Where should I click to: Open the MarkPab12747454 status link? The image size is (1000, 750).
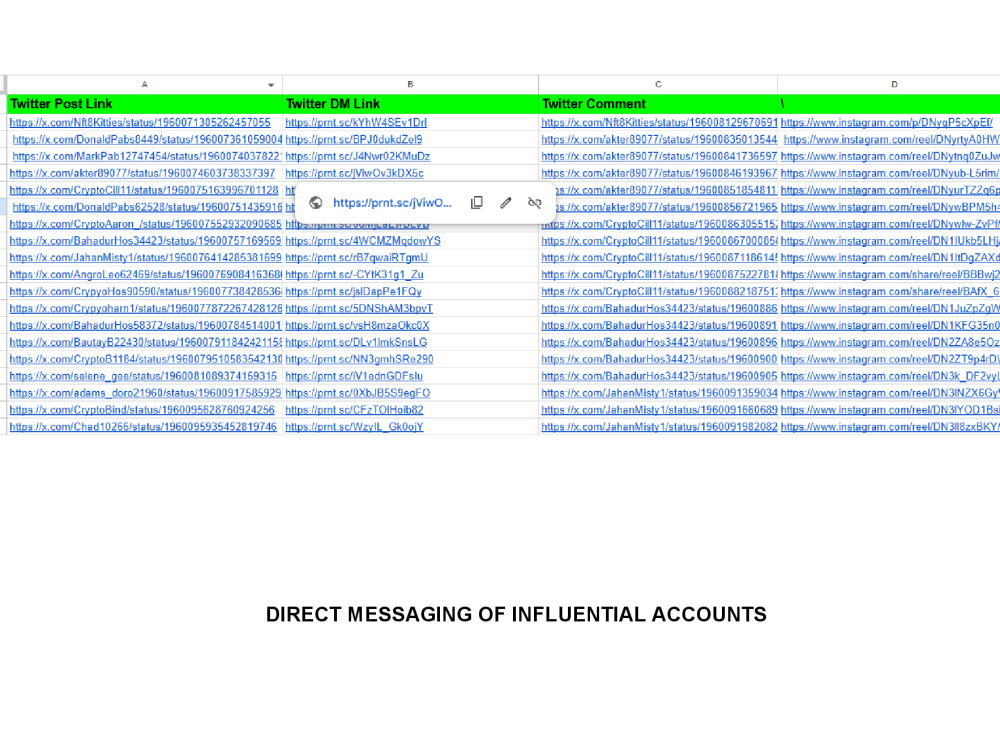click(147, 156)
